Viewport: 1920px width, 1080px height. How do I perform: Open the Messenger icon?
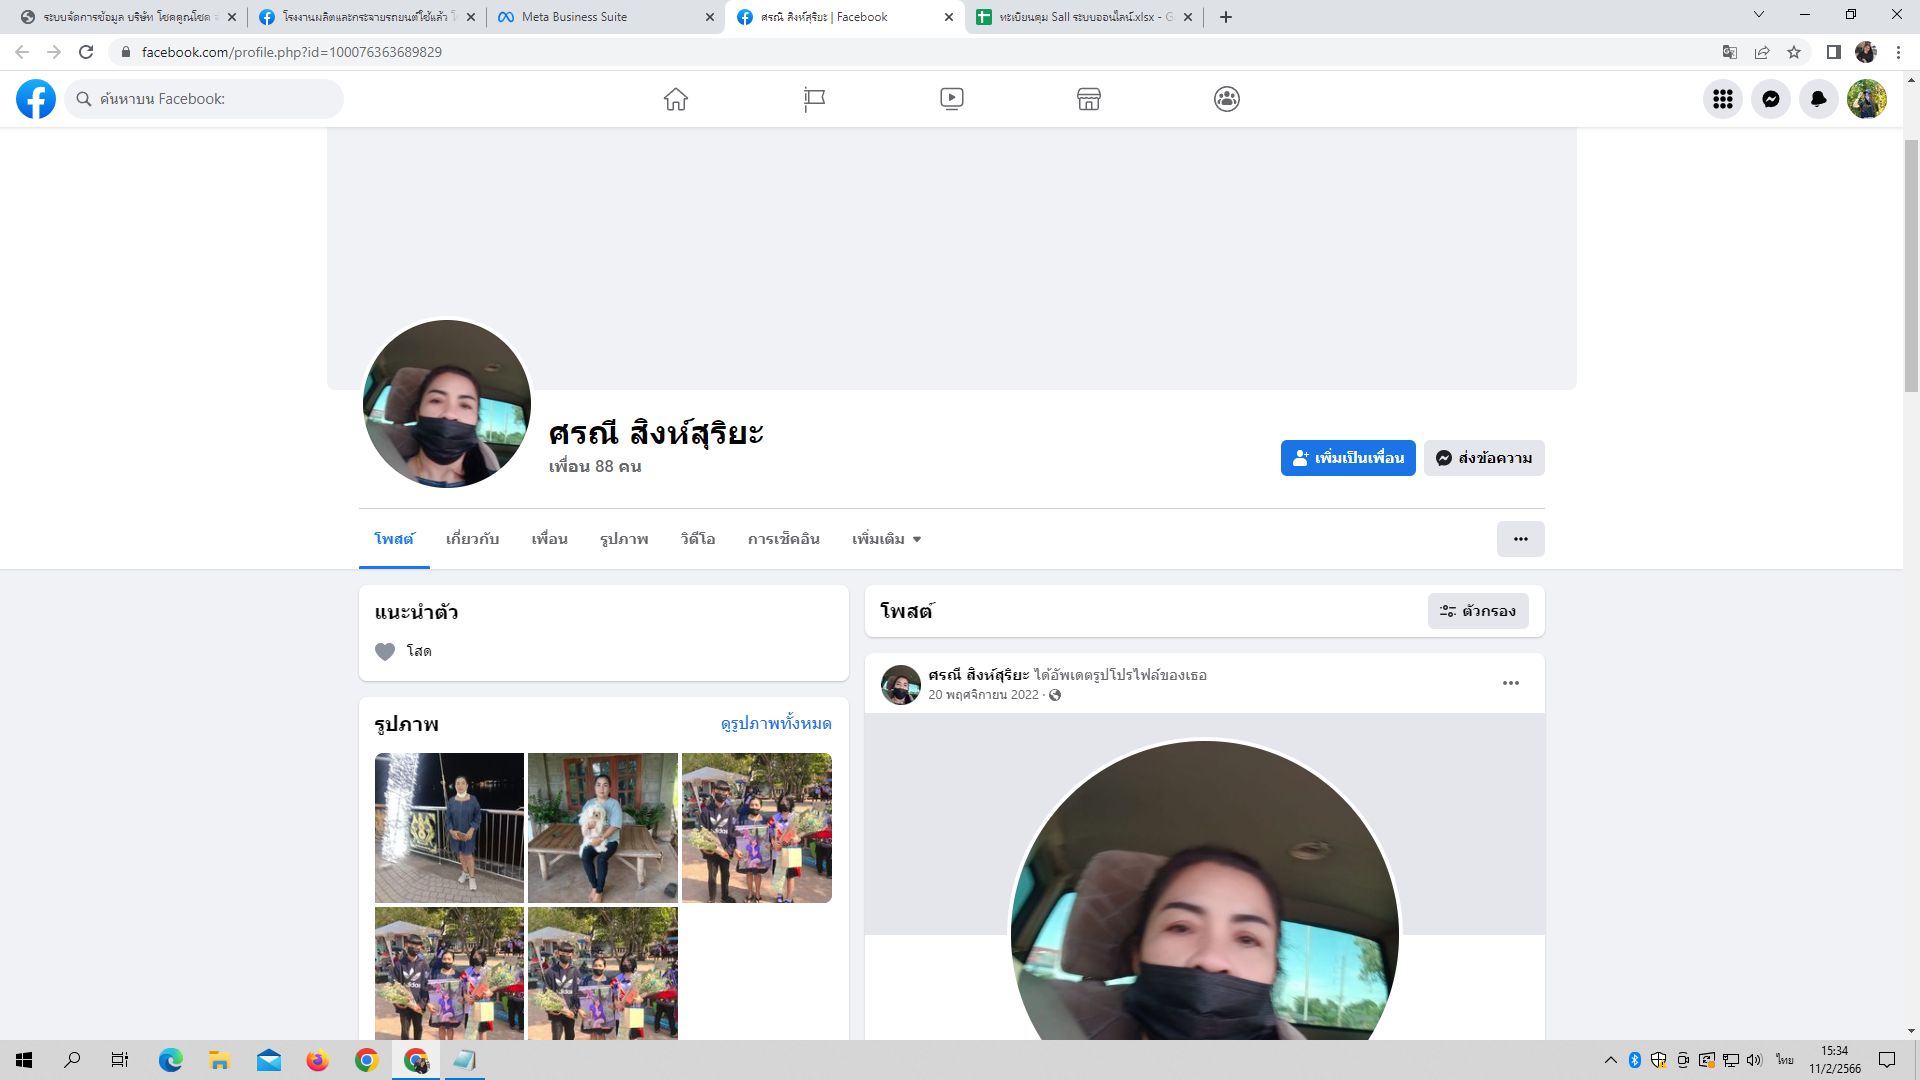point(1771,99)
